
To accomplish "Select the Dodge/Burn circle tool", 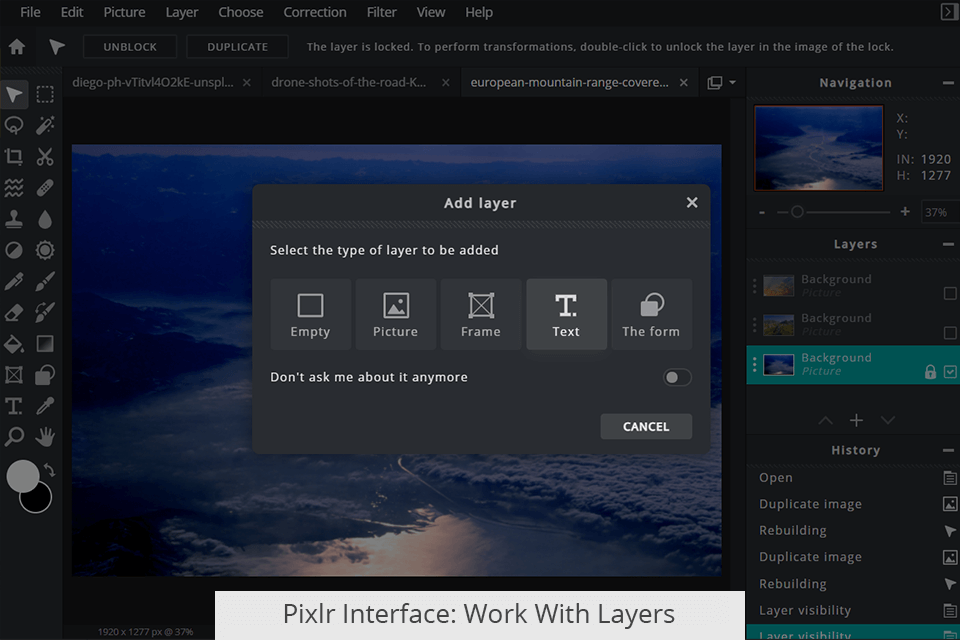I will pos(13,250).
